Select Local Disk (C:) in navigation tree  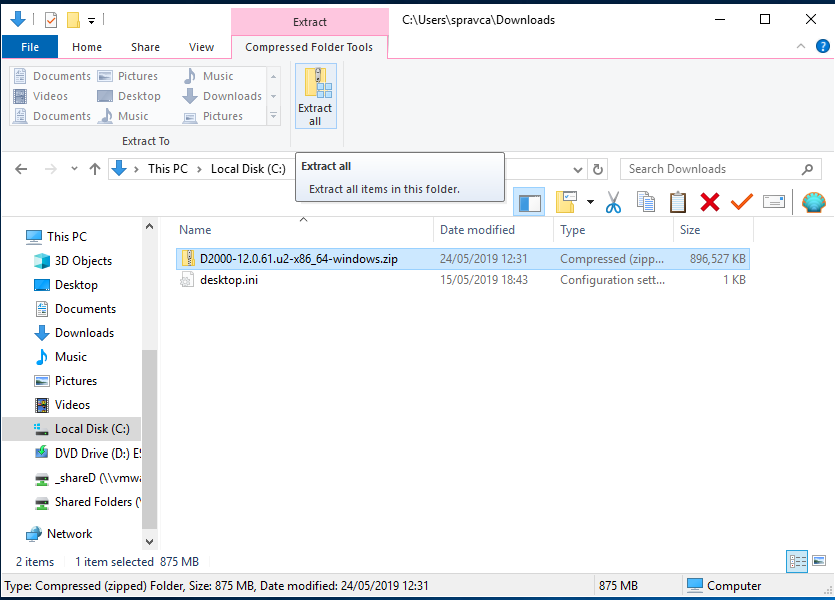[91, 429]
